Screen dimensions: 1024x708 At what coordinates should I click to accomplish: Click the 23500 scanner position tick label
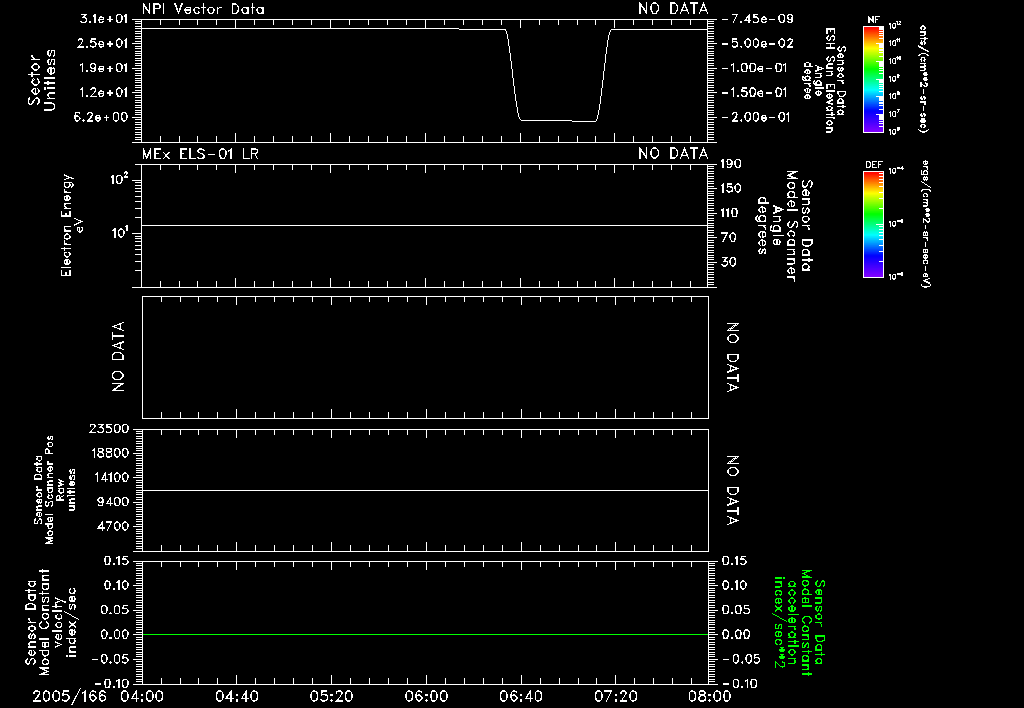(x=108, y=428)
